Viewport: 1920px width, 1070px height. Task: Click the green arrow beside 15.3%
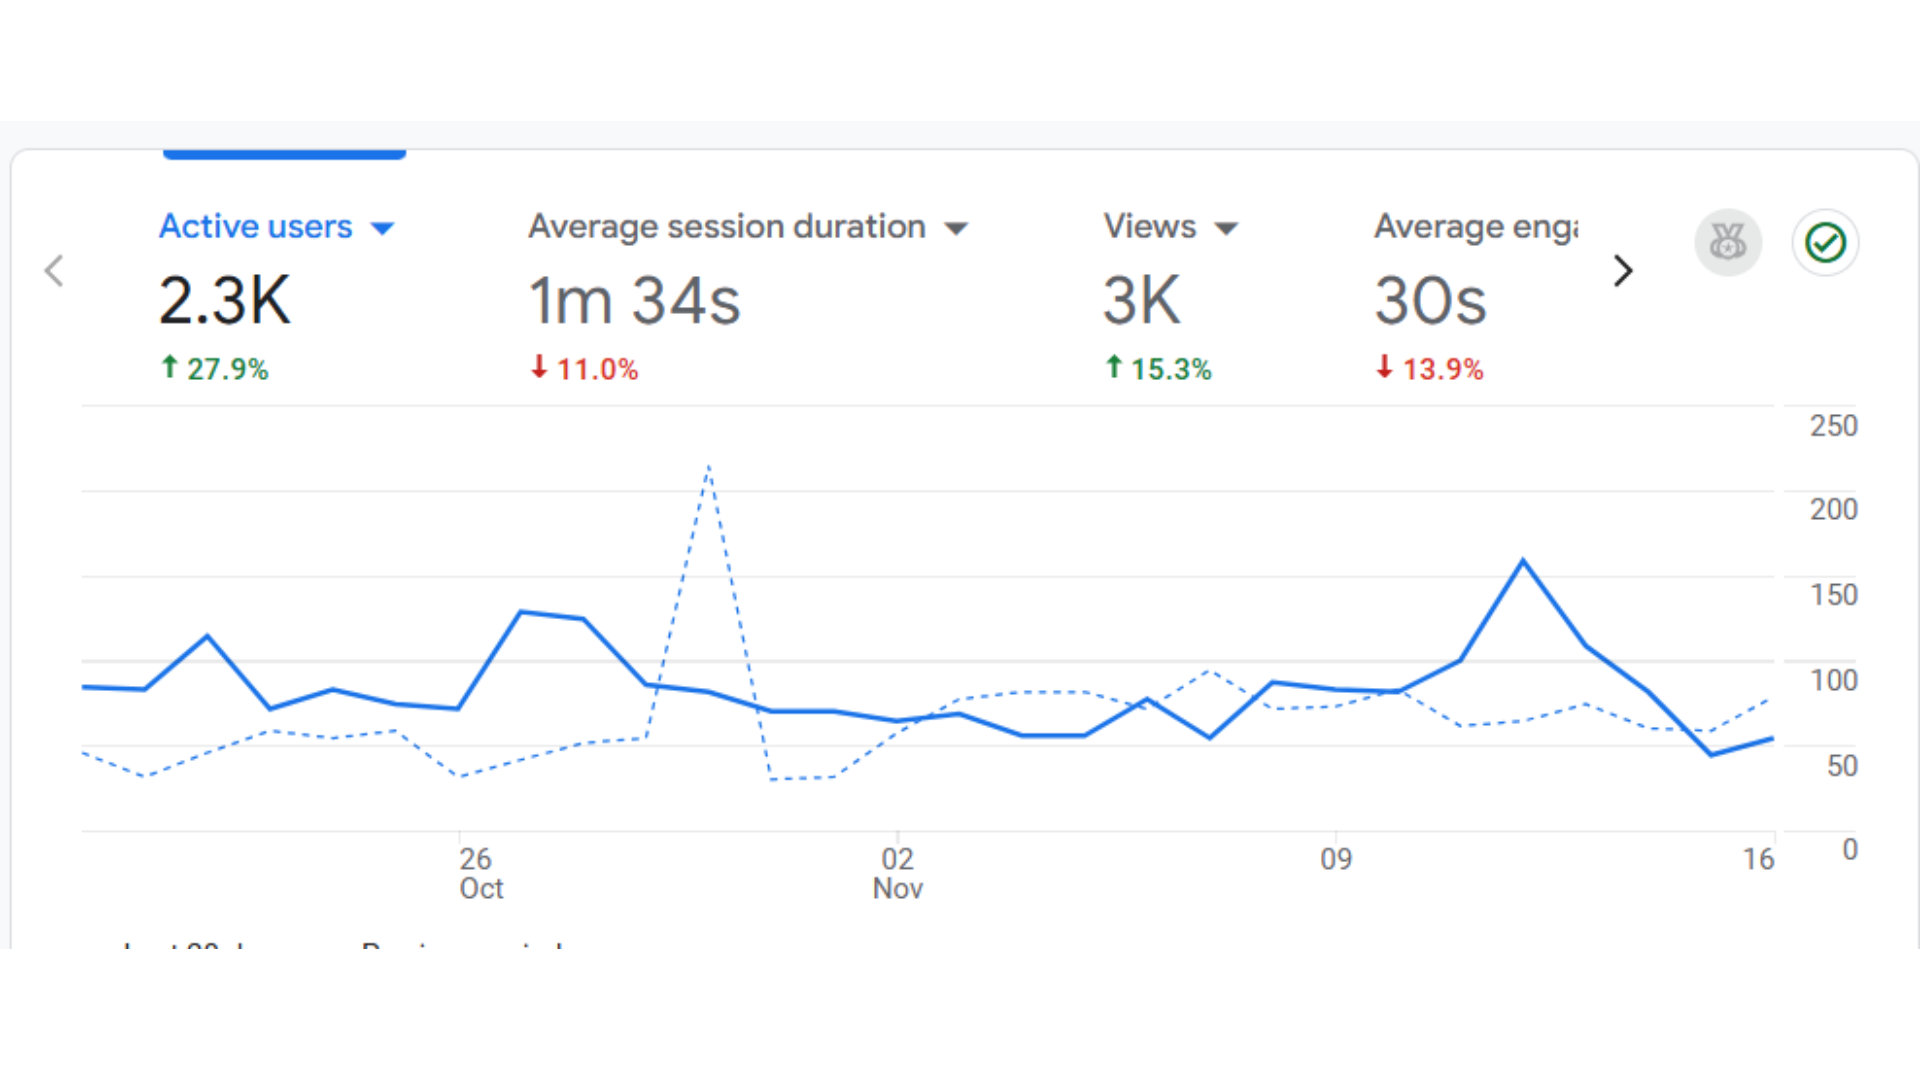[x=1113, y=367]
